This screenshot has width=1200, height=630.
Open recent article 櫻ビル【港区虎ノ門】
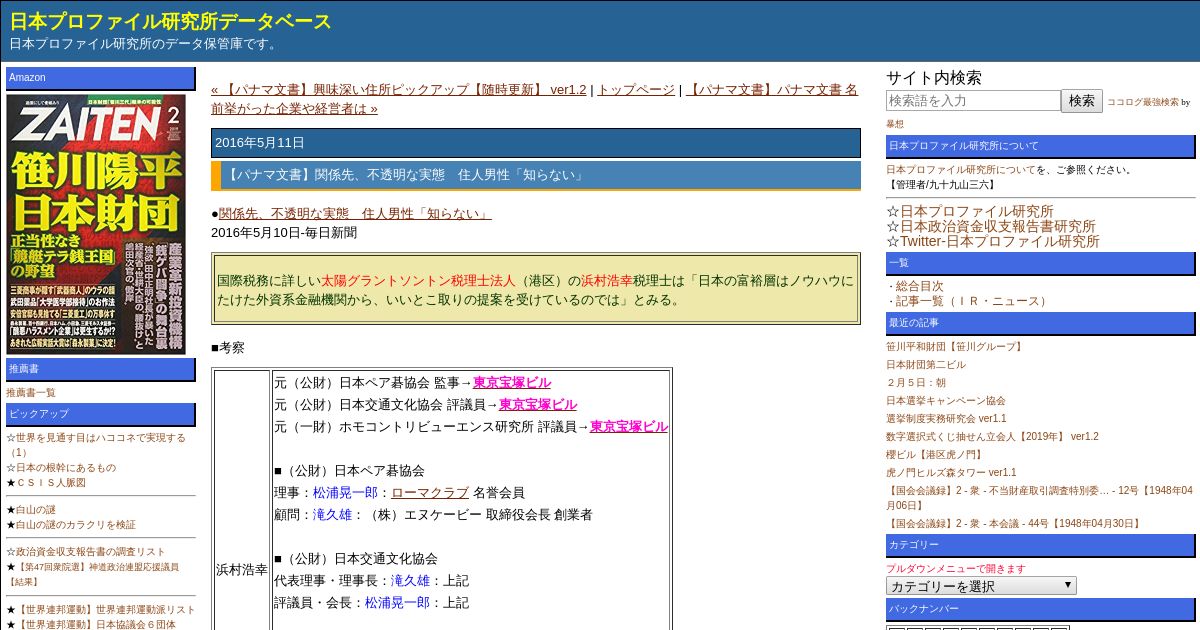(936, 454)
